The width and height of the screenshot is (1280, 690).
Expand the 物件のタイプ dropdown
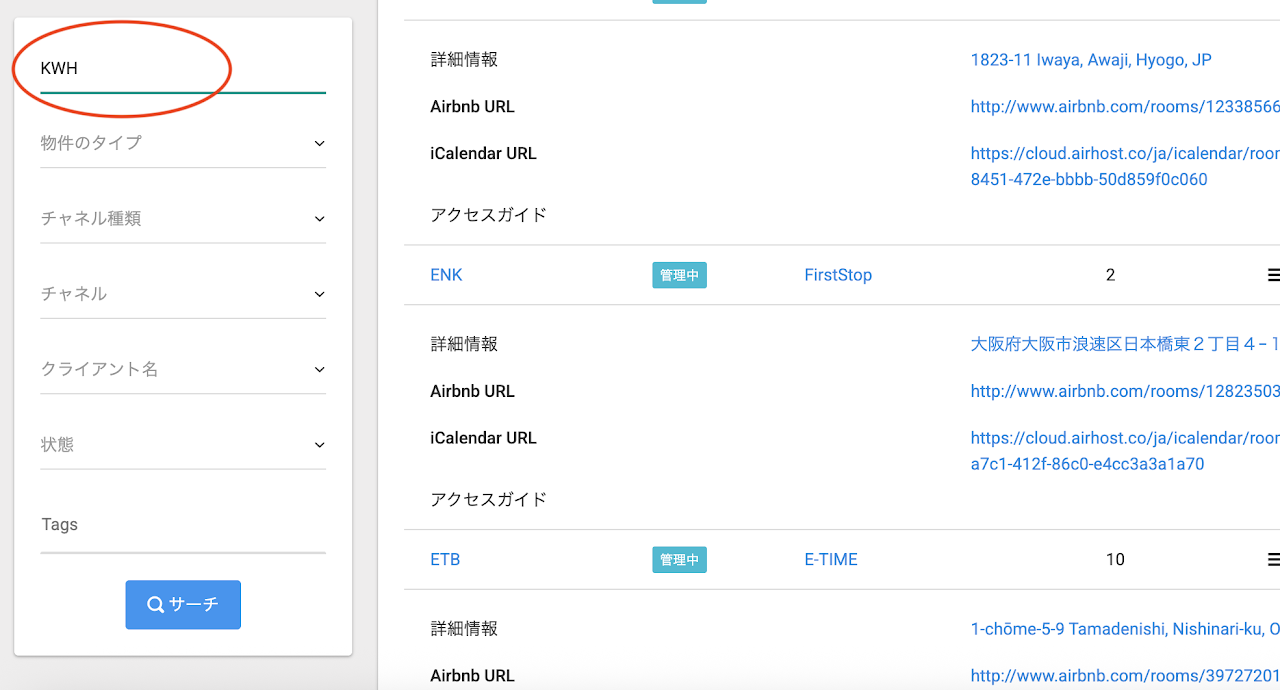pyautogui.click(x=183, y=143)
